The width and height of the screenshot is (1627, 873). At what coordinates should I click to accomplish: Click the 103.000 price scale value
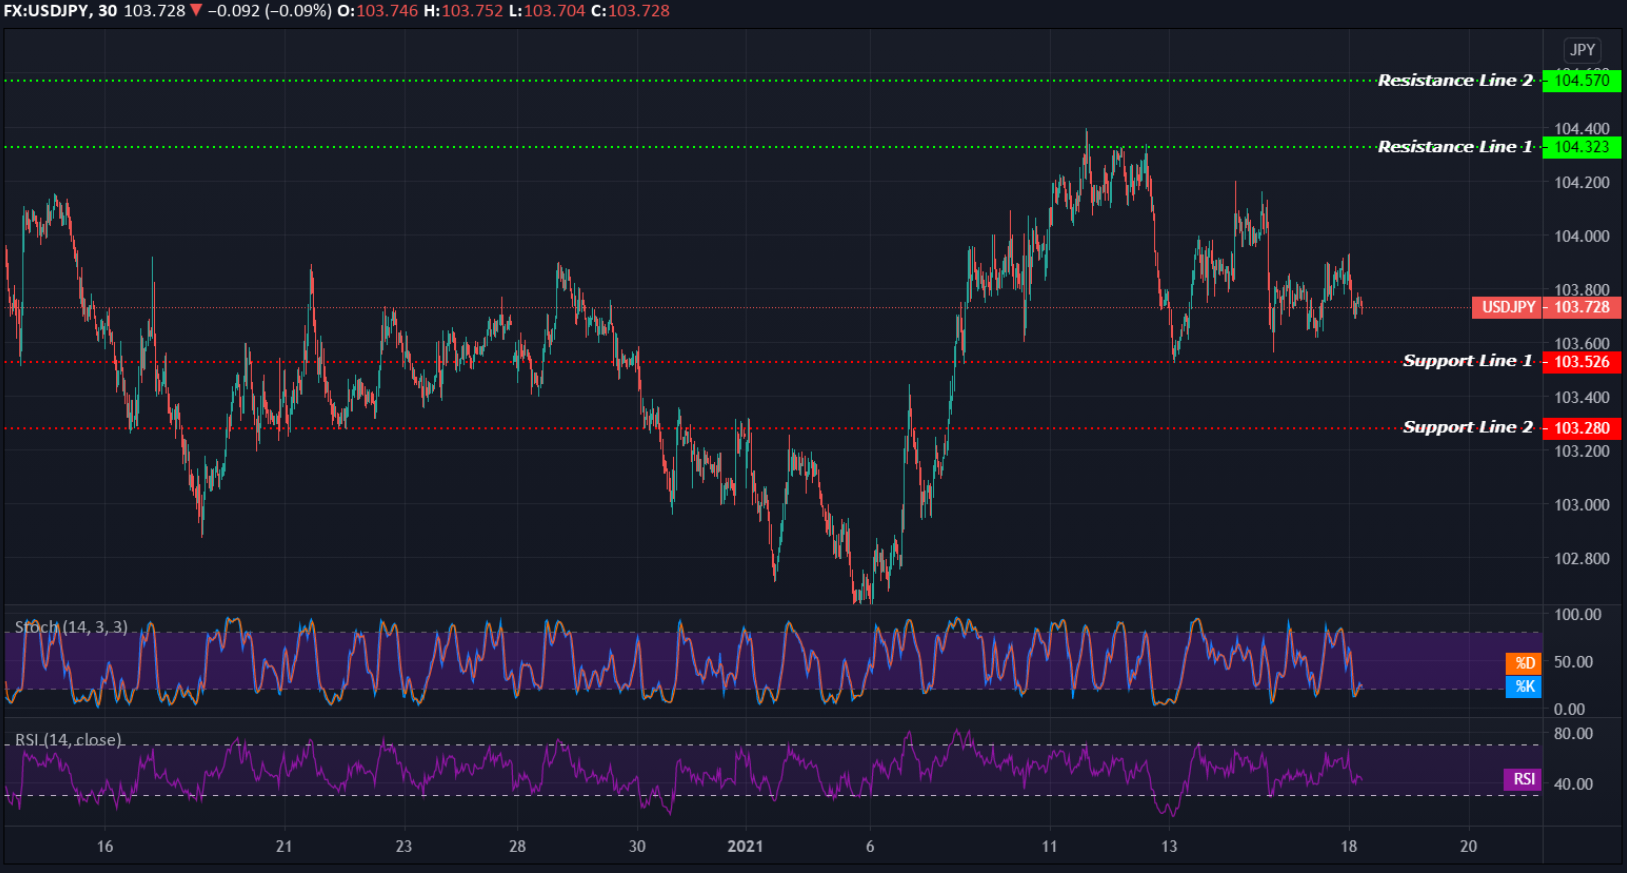pyautogui.click(x=1582, y=505)
